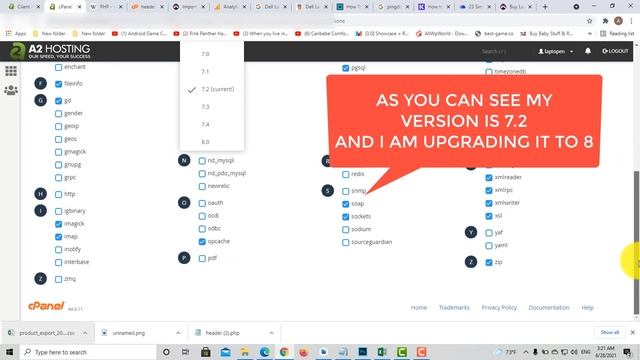640x360 pixels.
Task: Toggle the gd extension checkbox
Action: pos(58,100)
